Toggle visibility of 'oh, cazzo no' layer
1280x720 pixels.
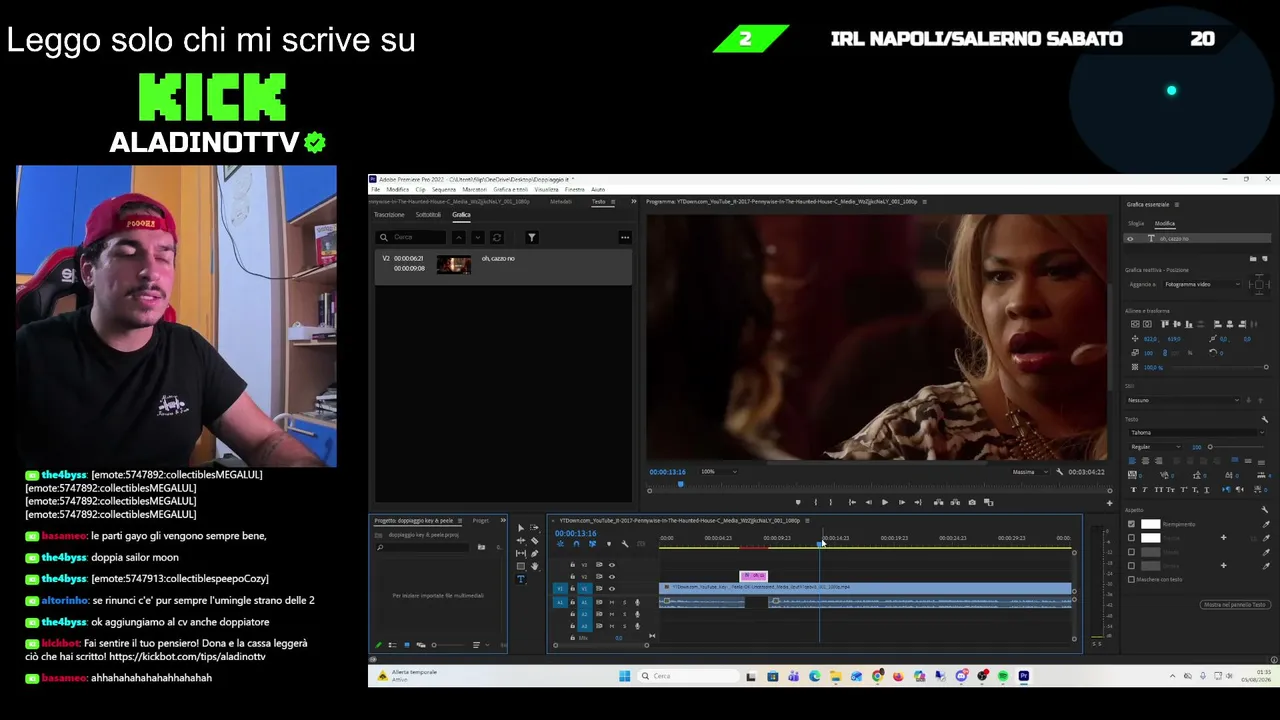(x=1131, y=239)
